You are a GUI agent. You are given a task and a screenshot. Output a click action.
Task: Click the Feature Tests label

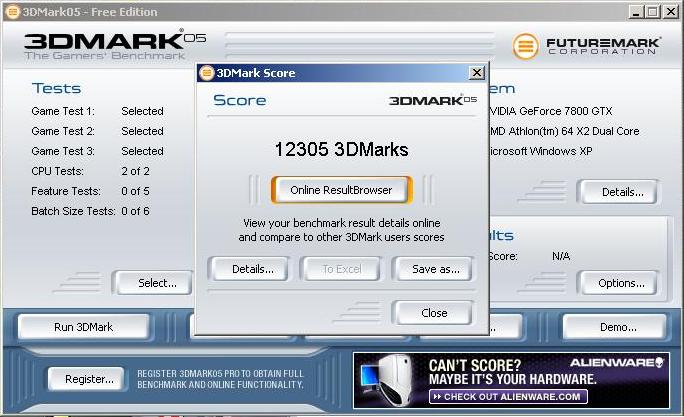tap(66, 191)
